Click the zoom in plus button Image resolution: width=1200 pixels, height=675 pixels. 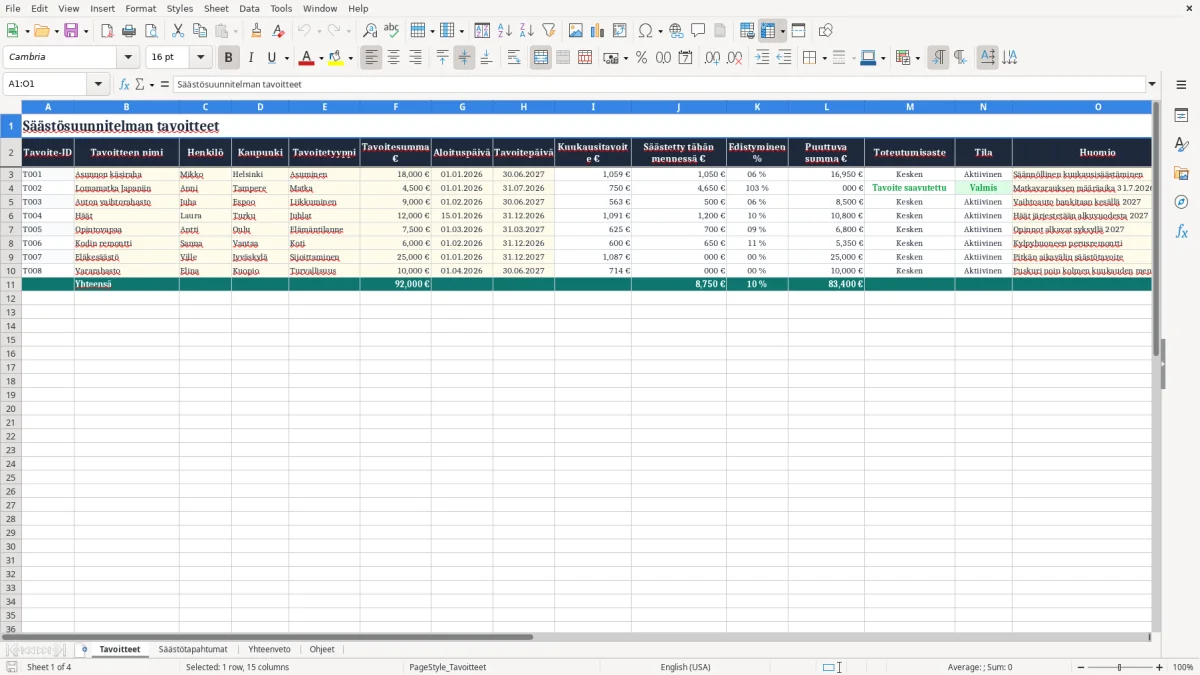(1160, 667)
